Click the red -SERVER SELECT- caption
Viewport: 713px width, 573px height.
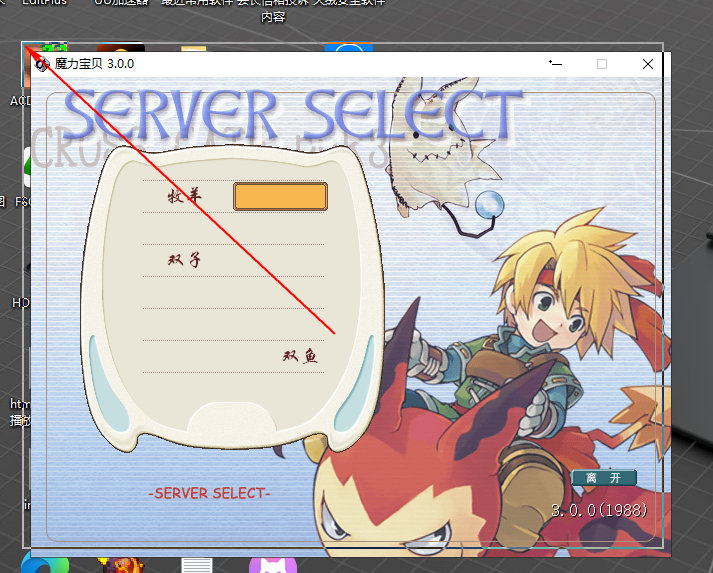pyautogui.click(x=210, y=493)
